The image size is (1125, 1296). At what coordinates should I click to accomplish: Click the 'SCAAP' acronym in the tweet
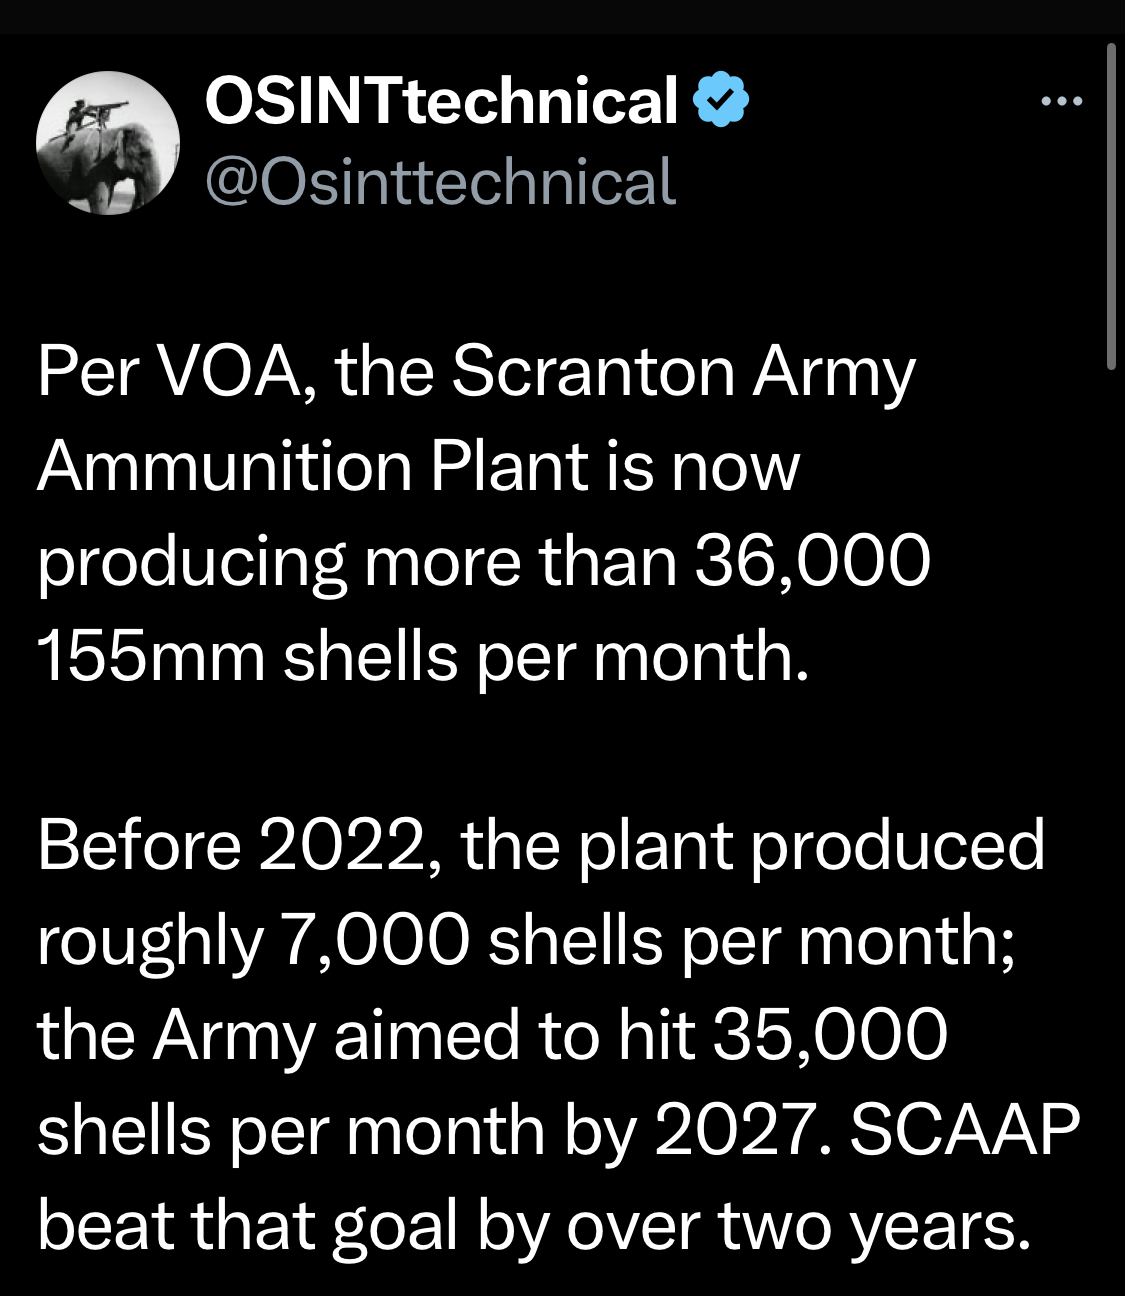pyautogui.click(x=965, y=1131)
